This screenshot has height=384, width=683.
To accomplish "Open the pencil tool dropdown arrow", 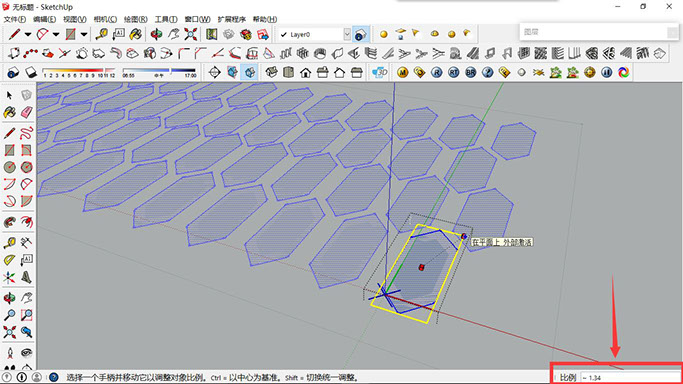I will [x=28, y=34].
